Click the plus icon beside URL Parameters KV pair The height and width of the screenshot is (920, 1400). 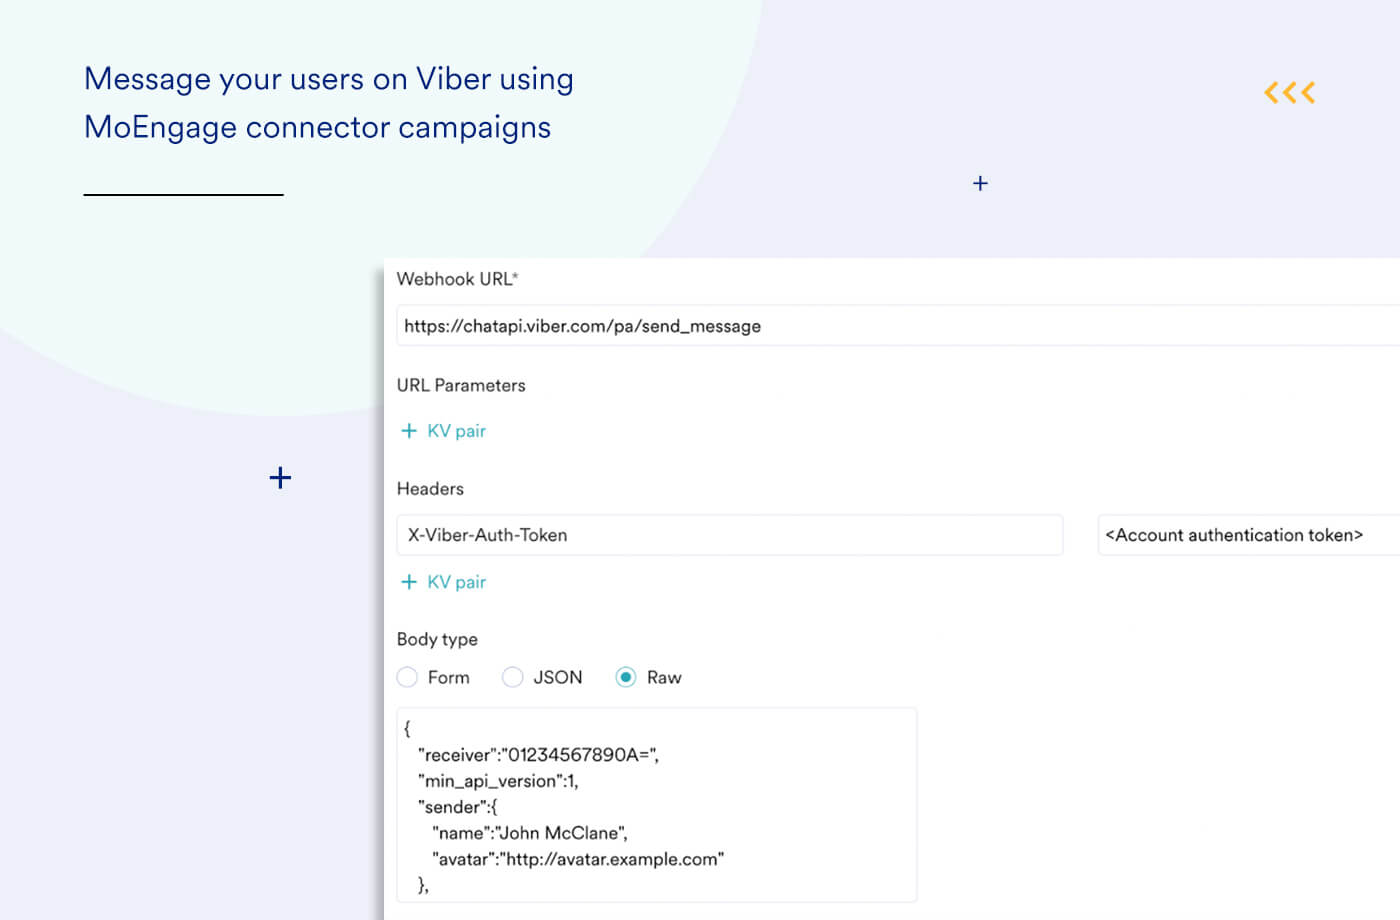[x=408, y=431]
